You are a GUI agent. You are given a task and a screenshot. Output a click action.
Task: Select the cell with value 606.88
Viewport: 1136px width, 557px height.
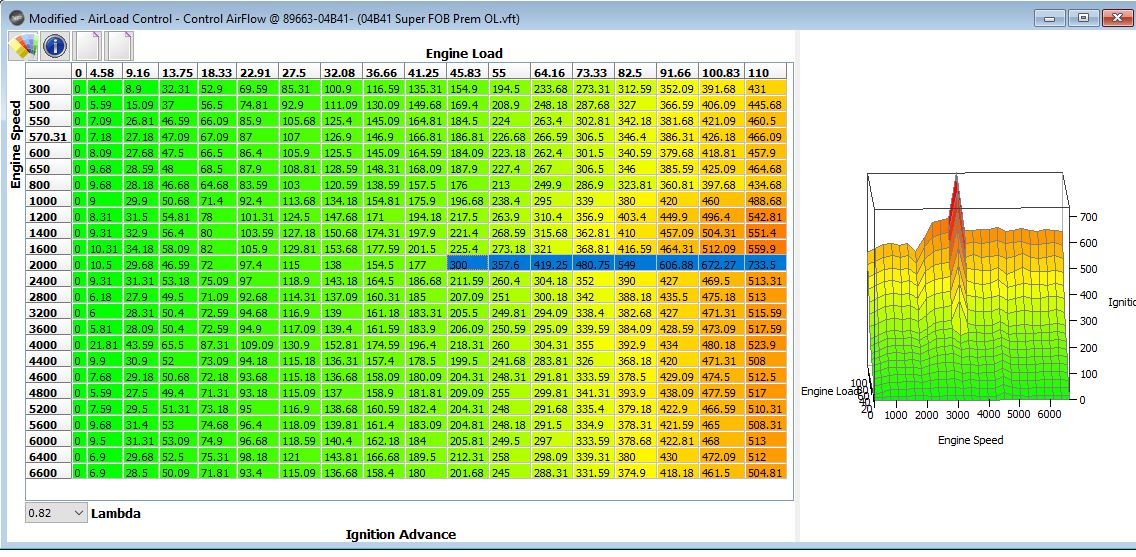tap(678, 264)
